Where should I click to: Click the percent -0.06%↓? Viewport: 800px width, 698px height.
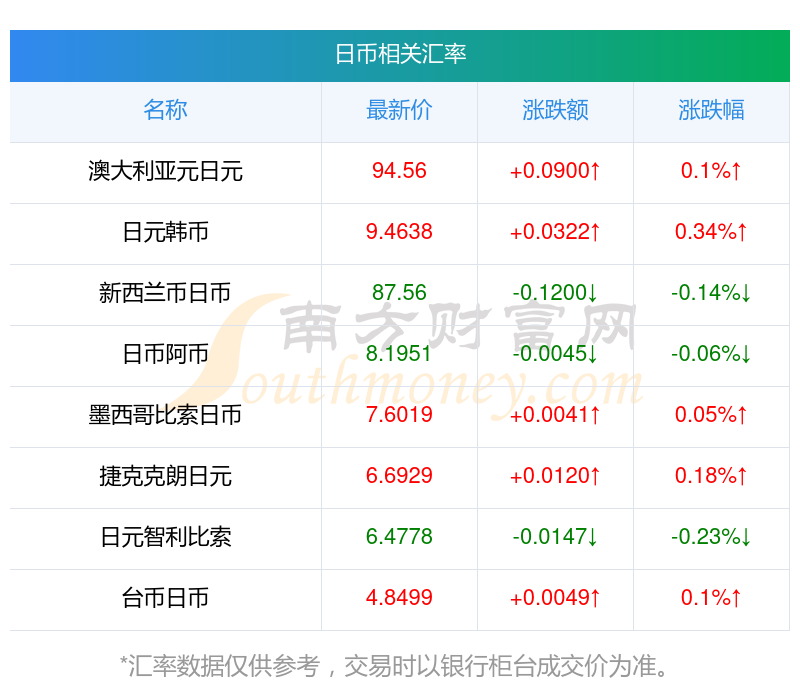711,354
